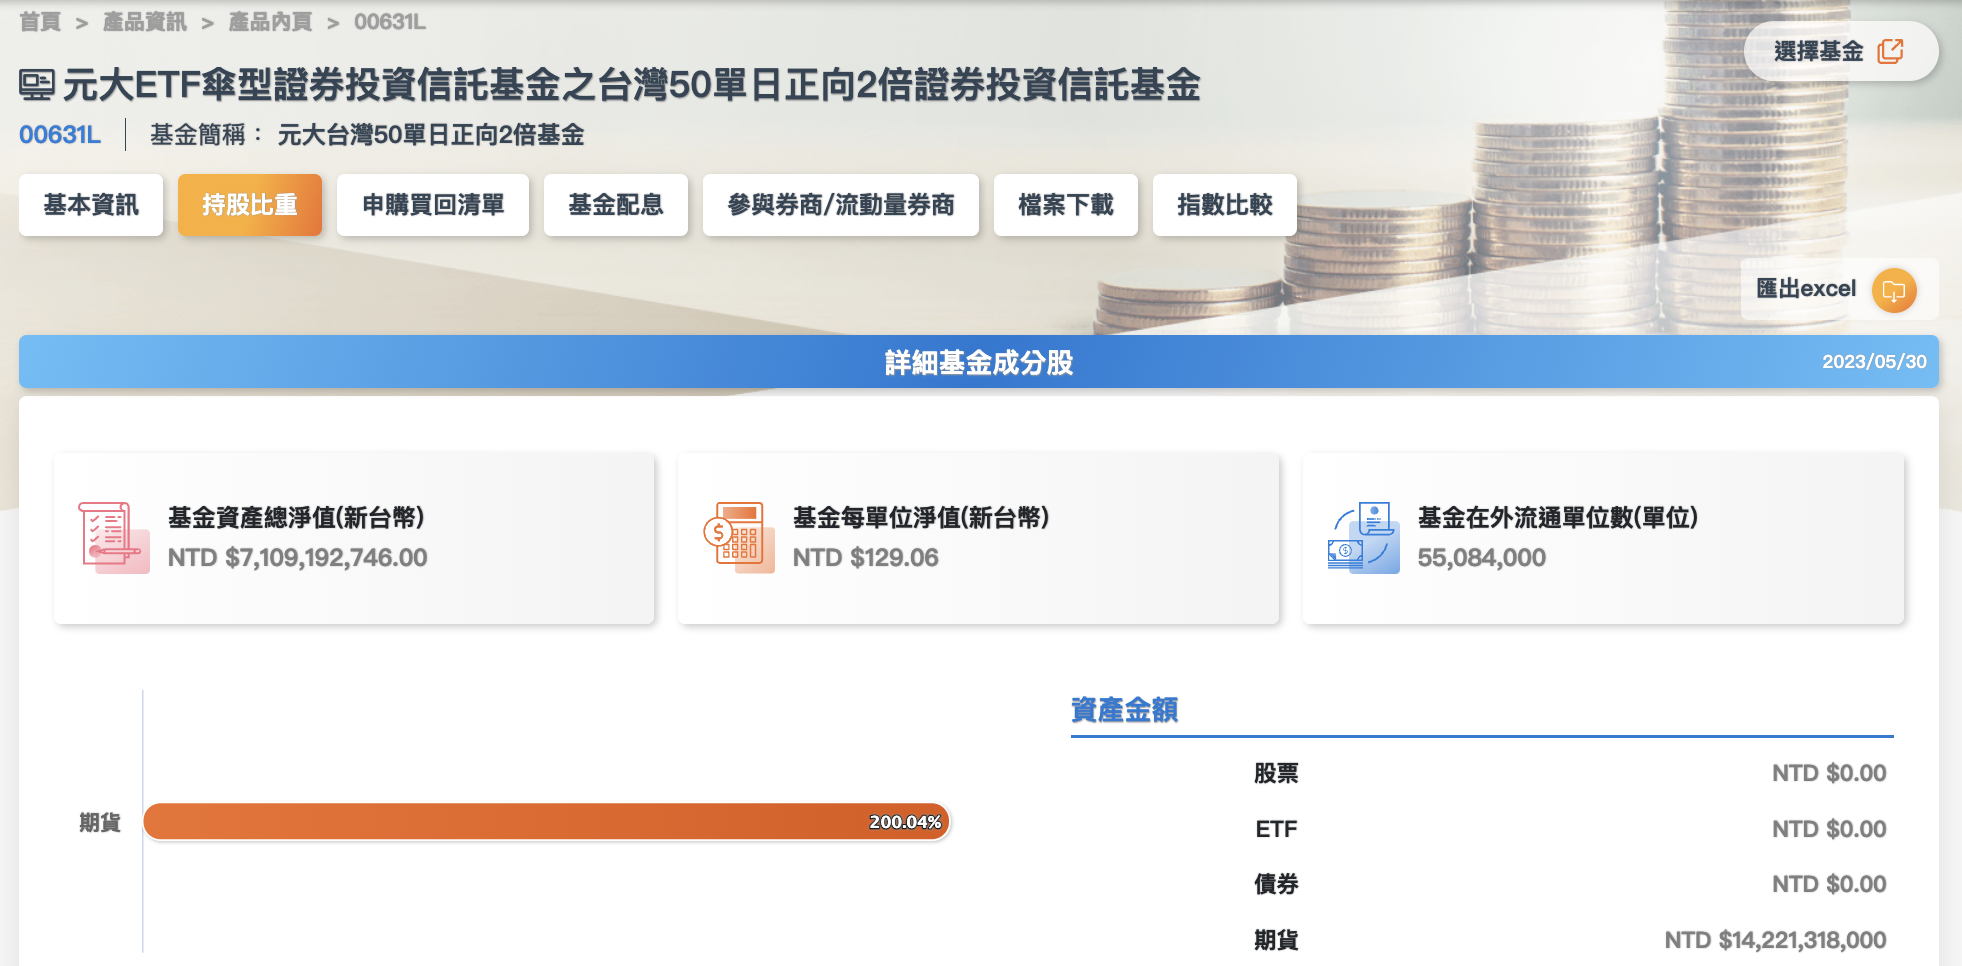Select the 參與券商/流動量券商 tab
1962x966 pixels.
[x=840, y=205]
